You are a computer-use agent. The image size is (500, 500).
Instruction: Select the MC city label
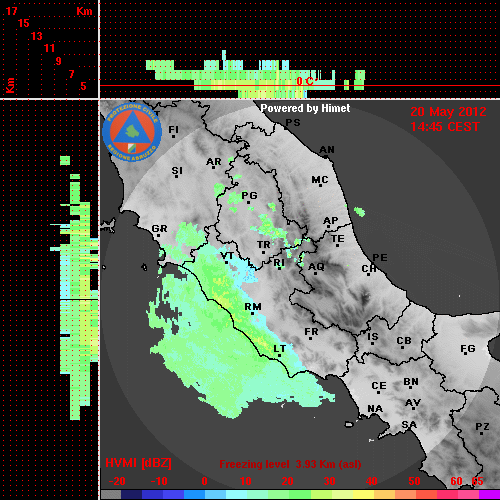point(320,180)
